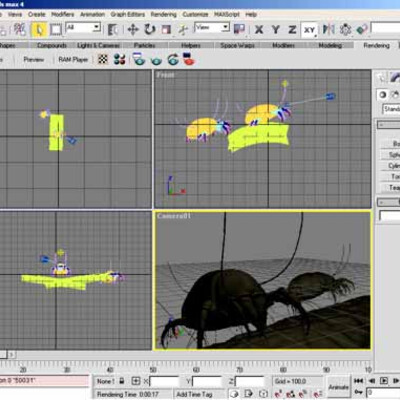Open the Material Editor spheres icon
This screenshot has height=400, width=400.
pos(119,60)
